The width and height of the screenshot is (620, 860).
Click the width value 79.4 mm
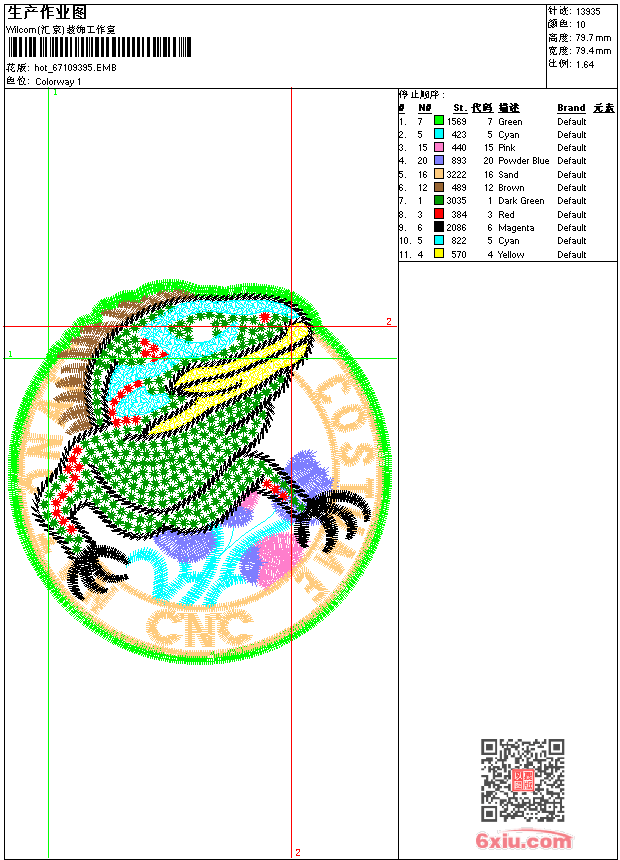click(593, 51)
